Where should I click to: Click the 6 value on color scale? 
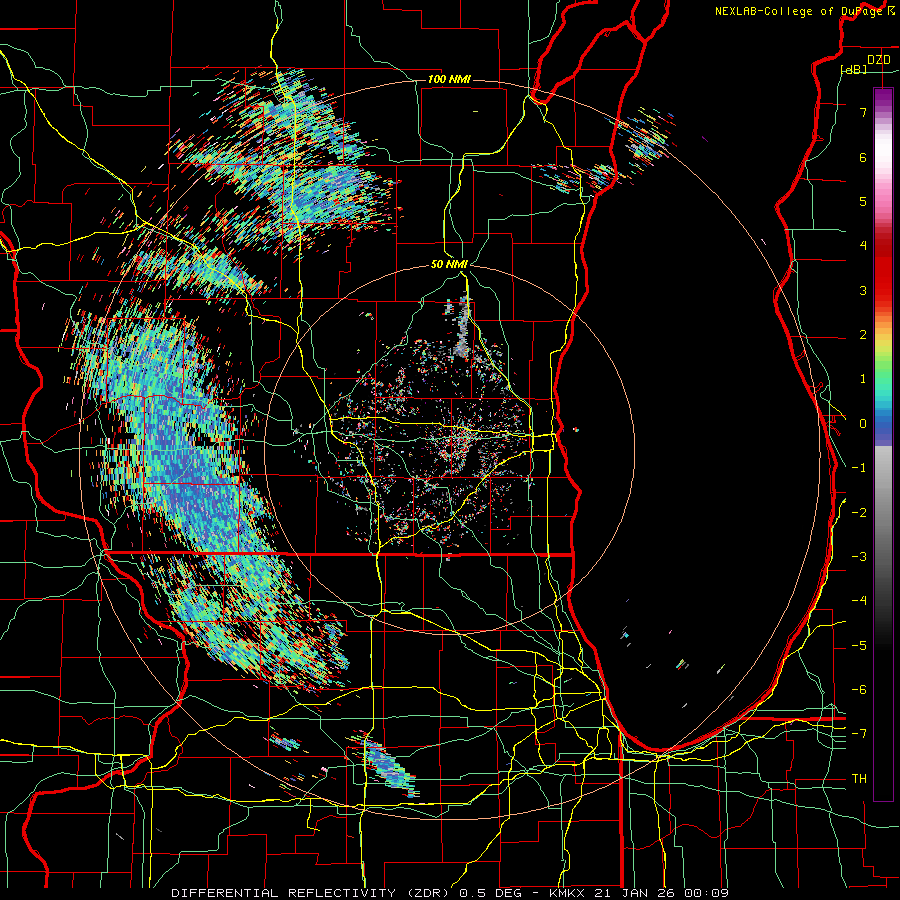tap(863, 157)
